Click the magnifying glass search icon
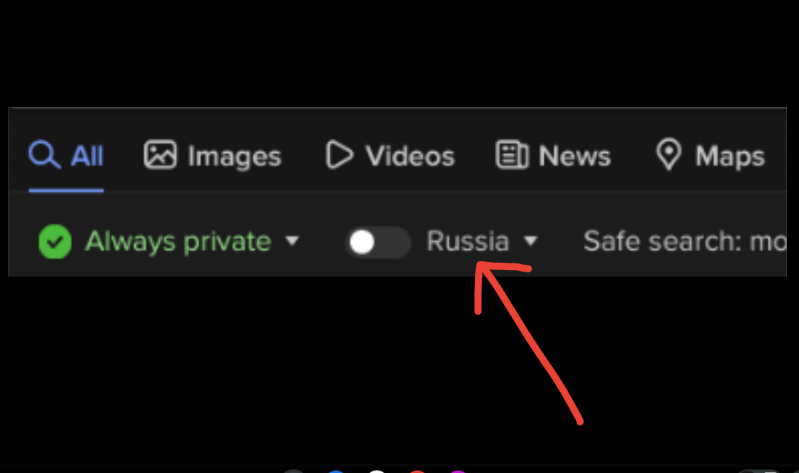 coord(44,154)
